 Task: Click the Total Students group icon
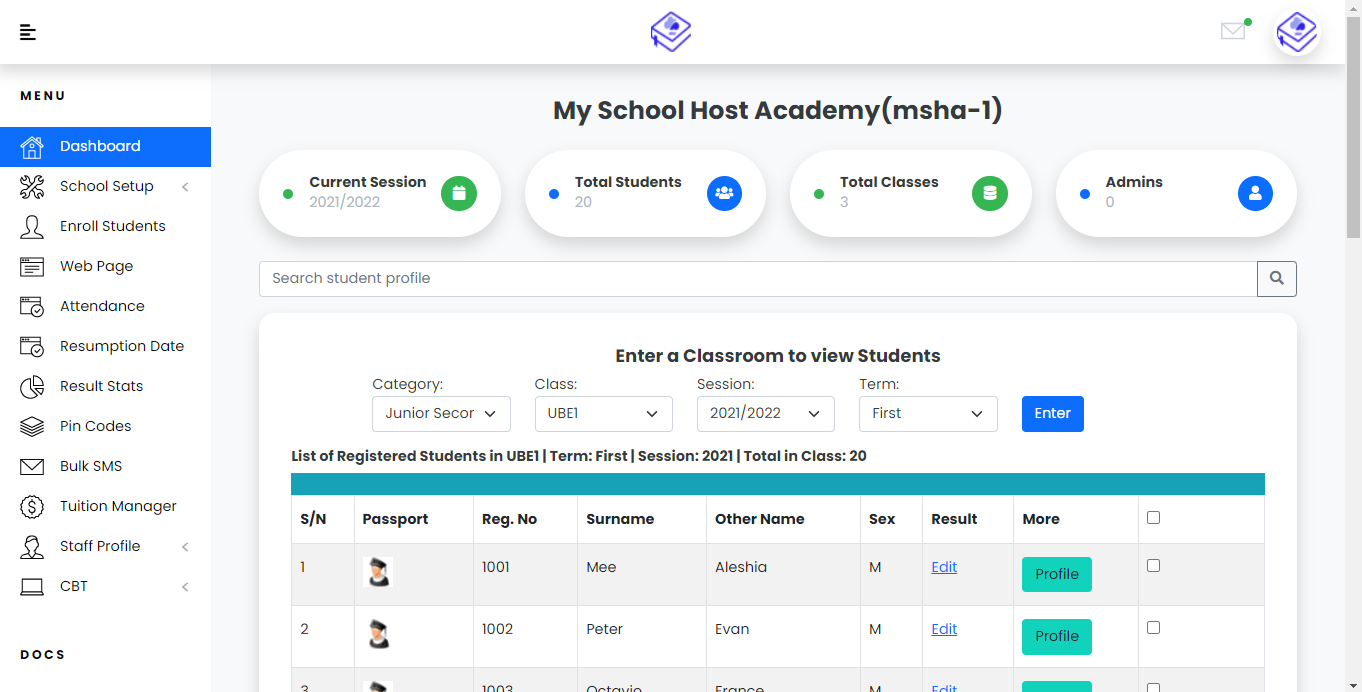tap(724, 193)
